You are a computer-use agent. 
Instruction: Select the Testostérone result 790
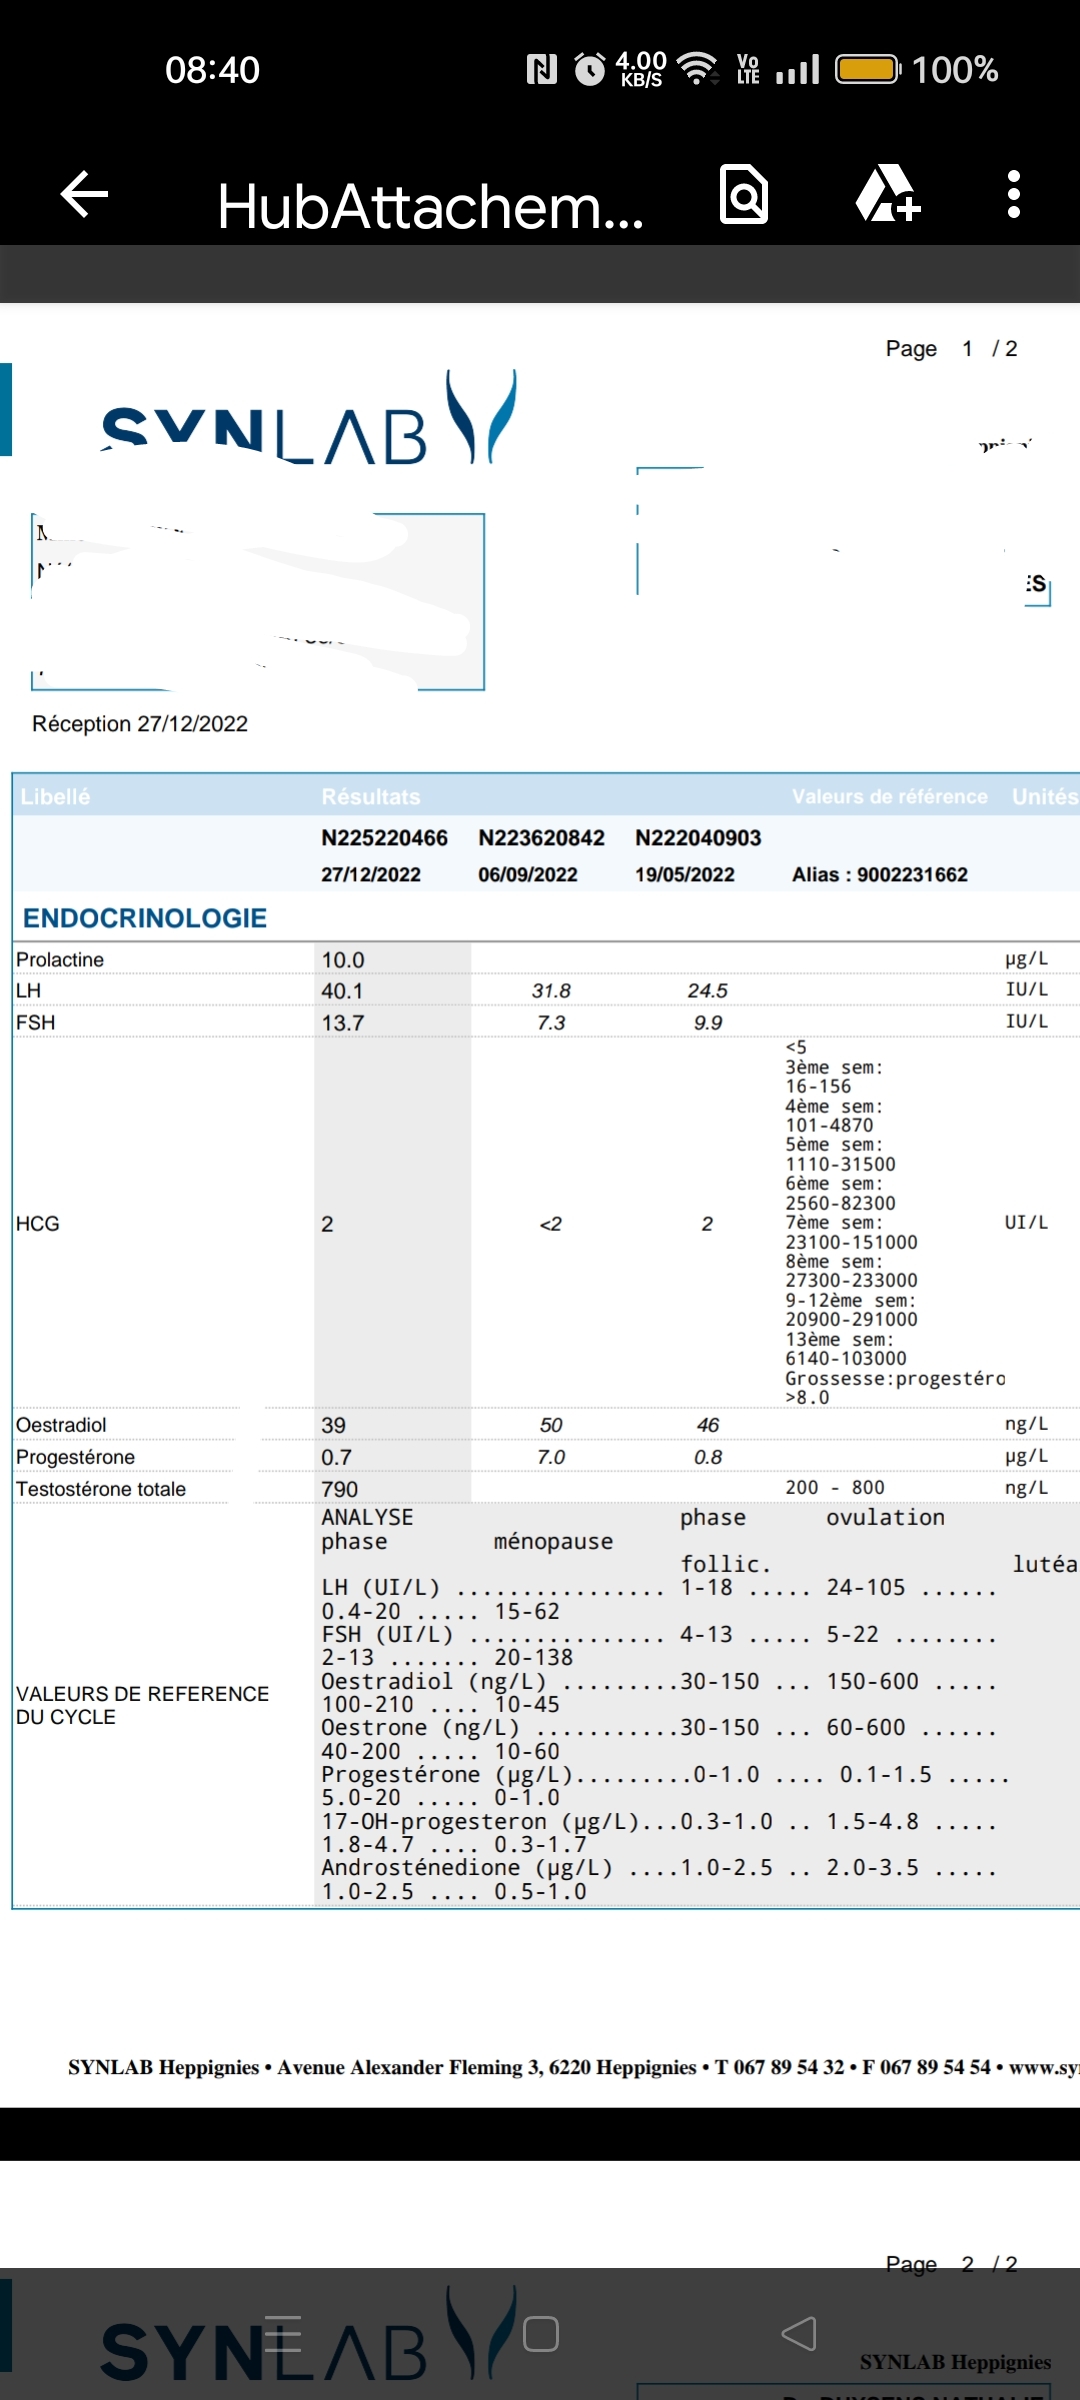pos(339,1489)
